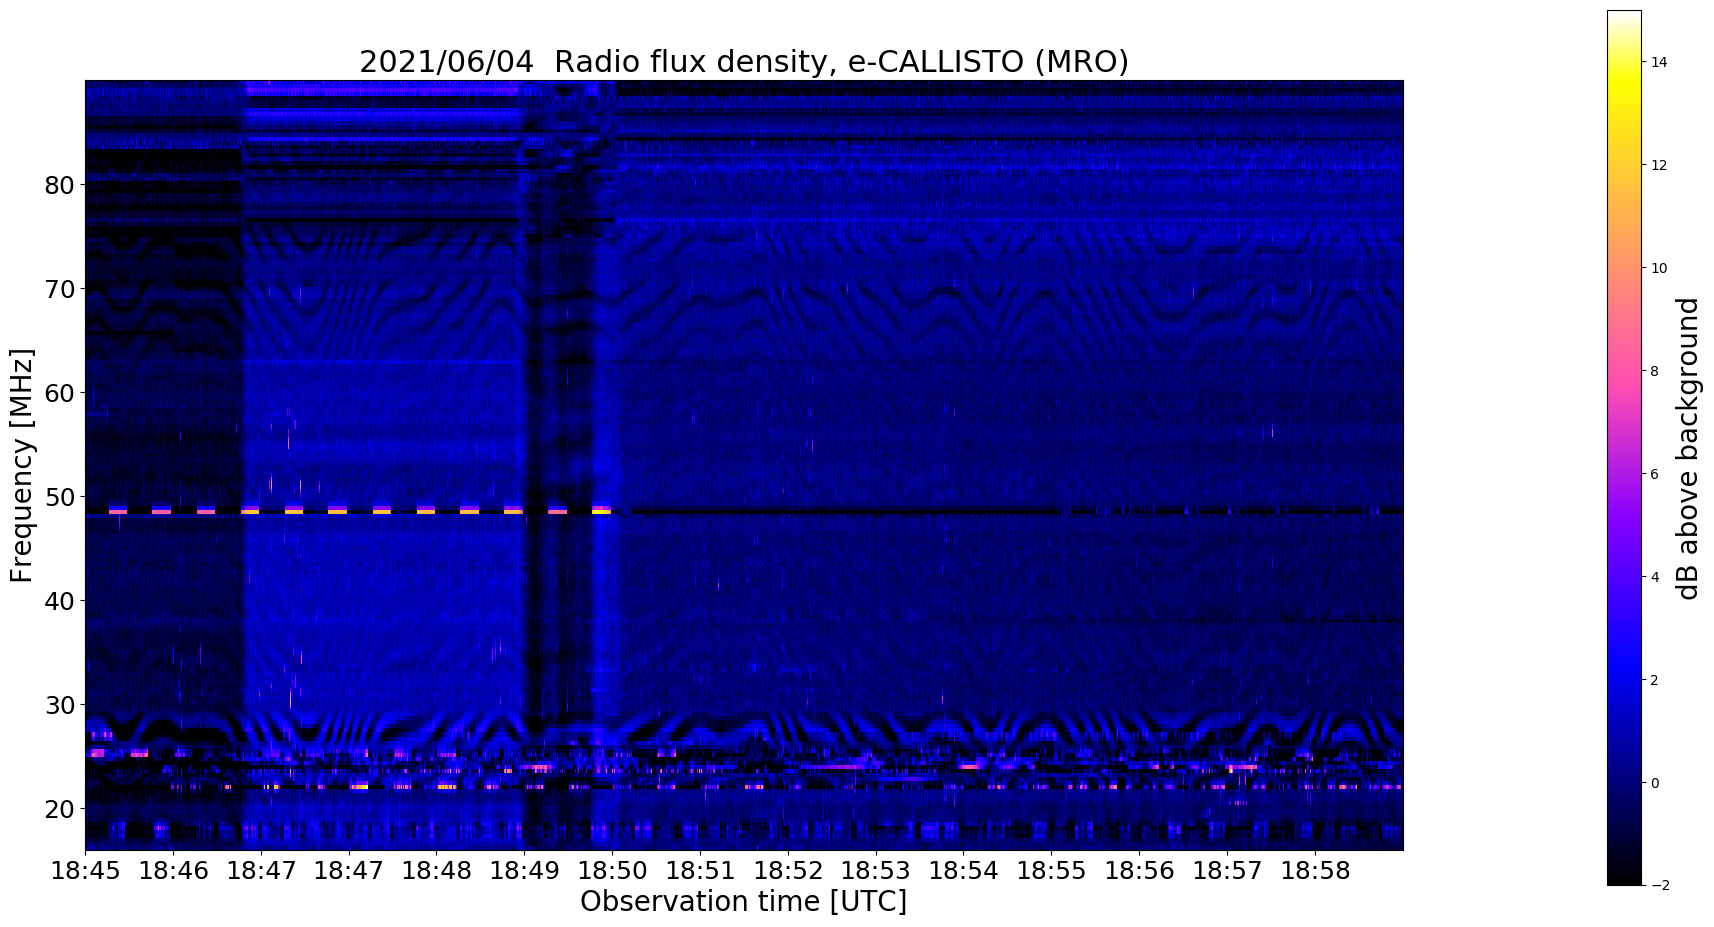The height and width of the screenshot is (927, 1714).
Task: Click the 18:45 time tick label
Action: 85,871
